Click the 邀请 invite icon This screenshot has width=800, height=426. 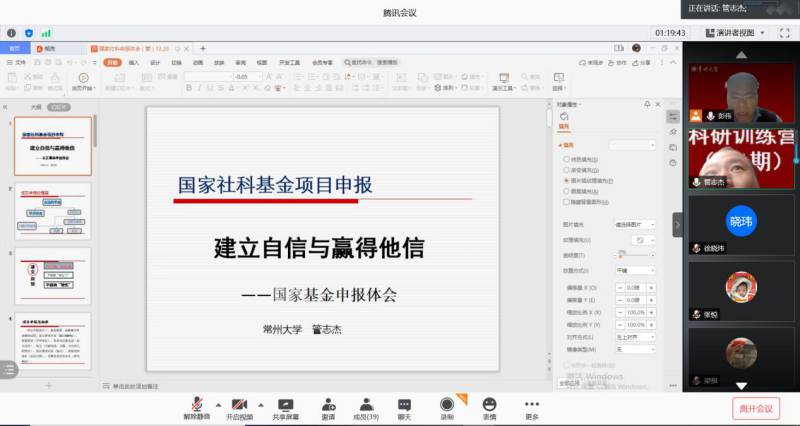coord(328,403)
